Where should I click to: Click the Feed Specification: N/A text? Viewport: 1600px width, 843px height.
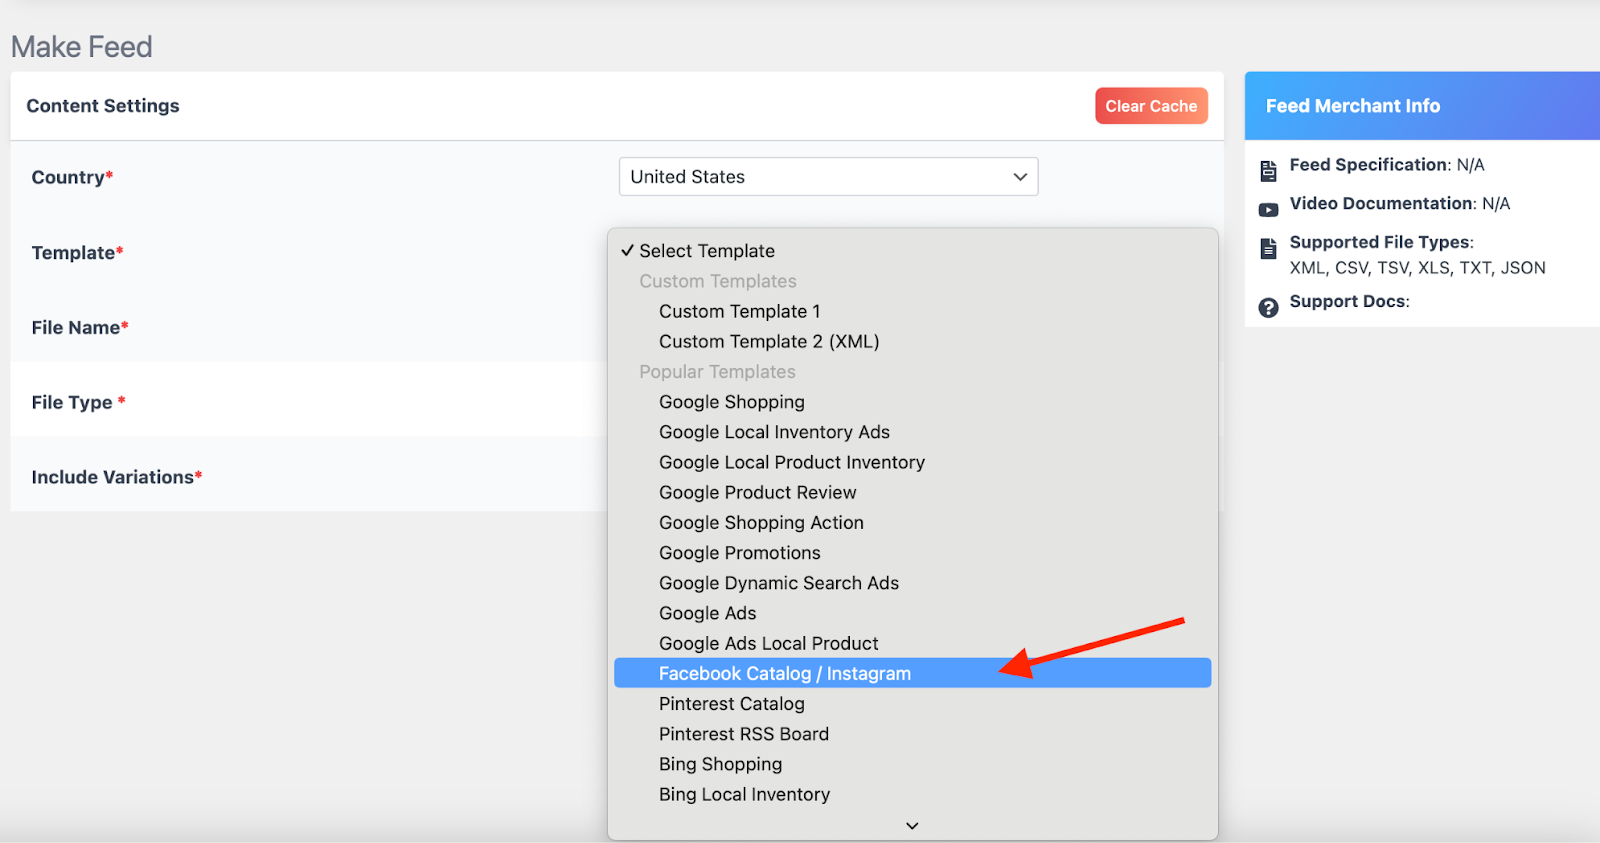(x=1387, y=165)
